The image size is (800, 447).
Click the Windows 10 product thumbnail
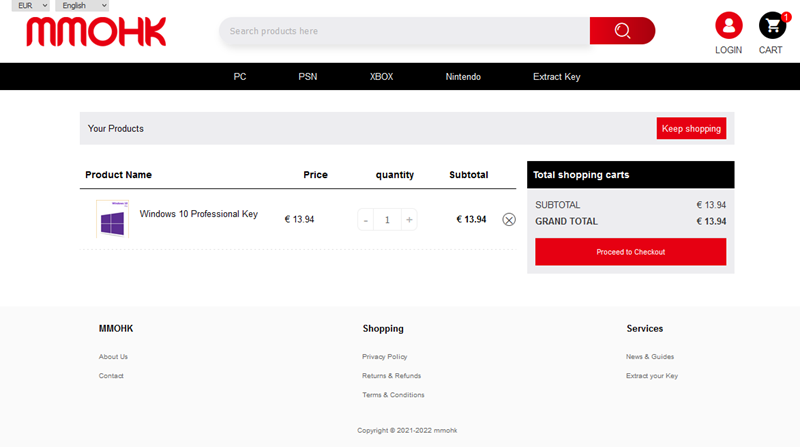click(x=112, y=219)
